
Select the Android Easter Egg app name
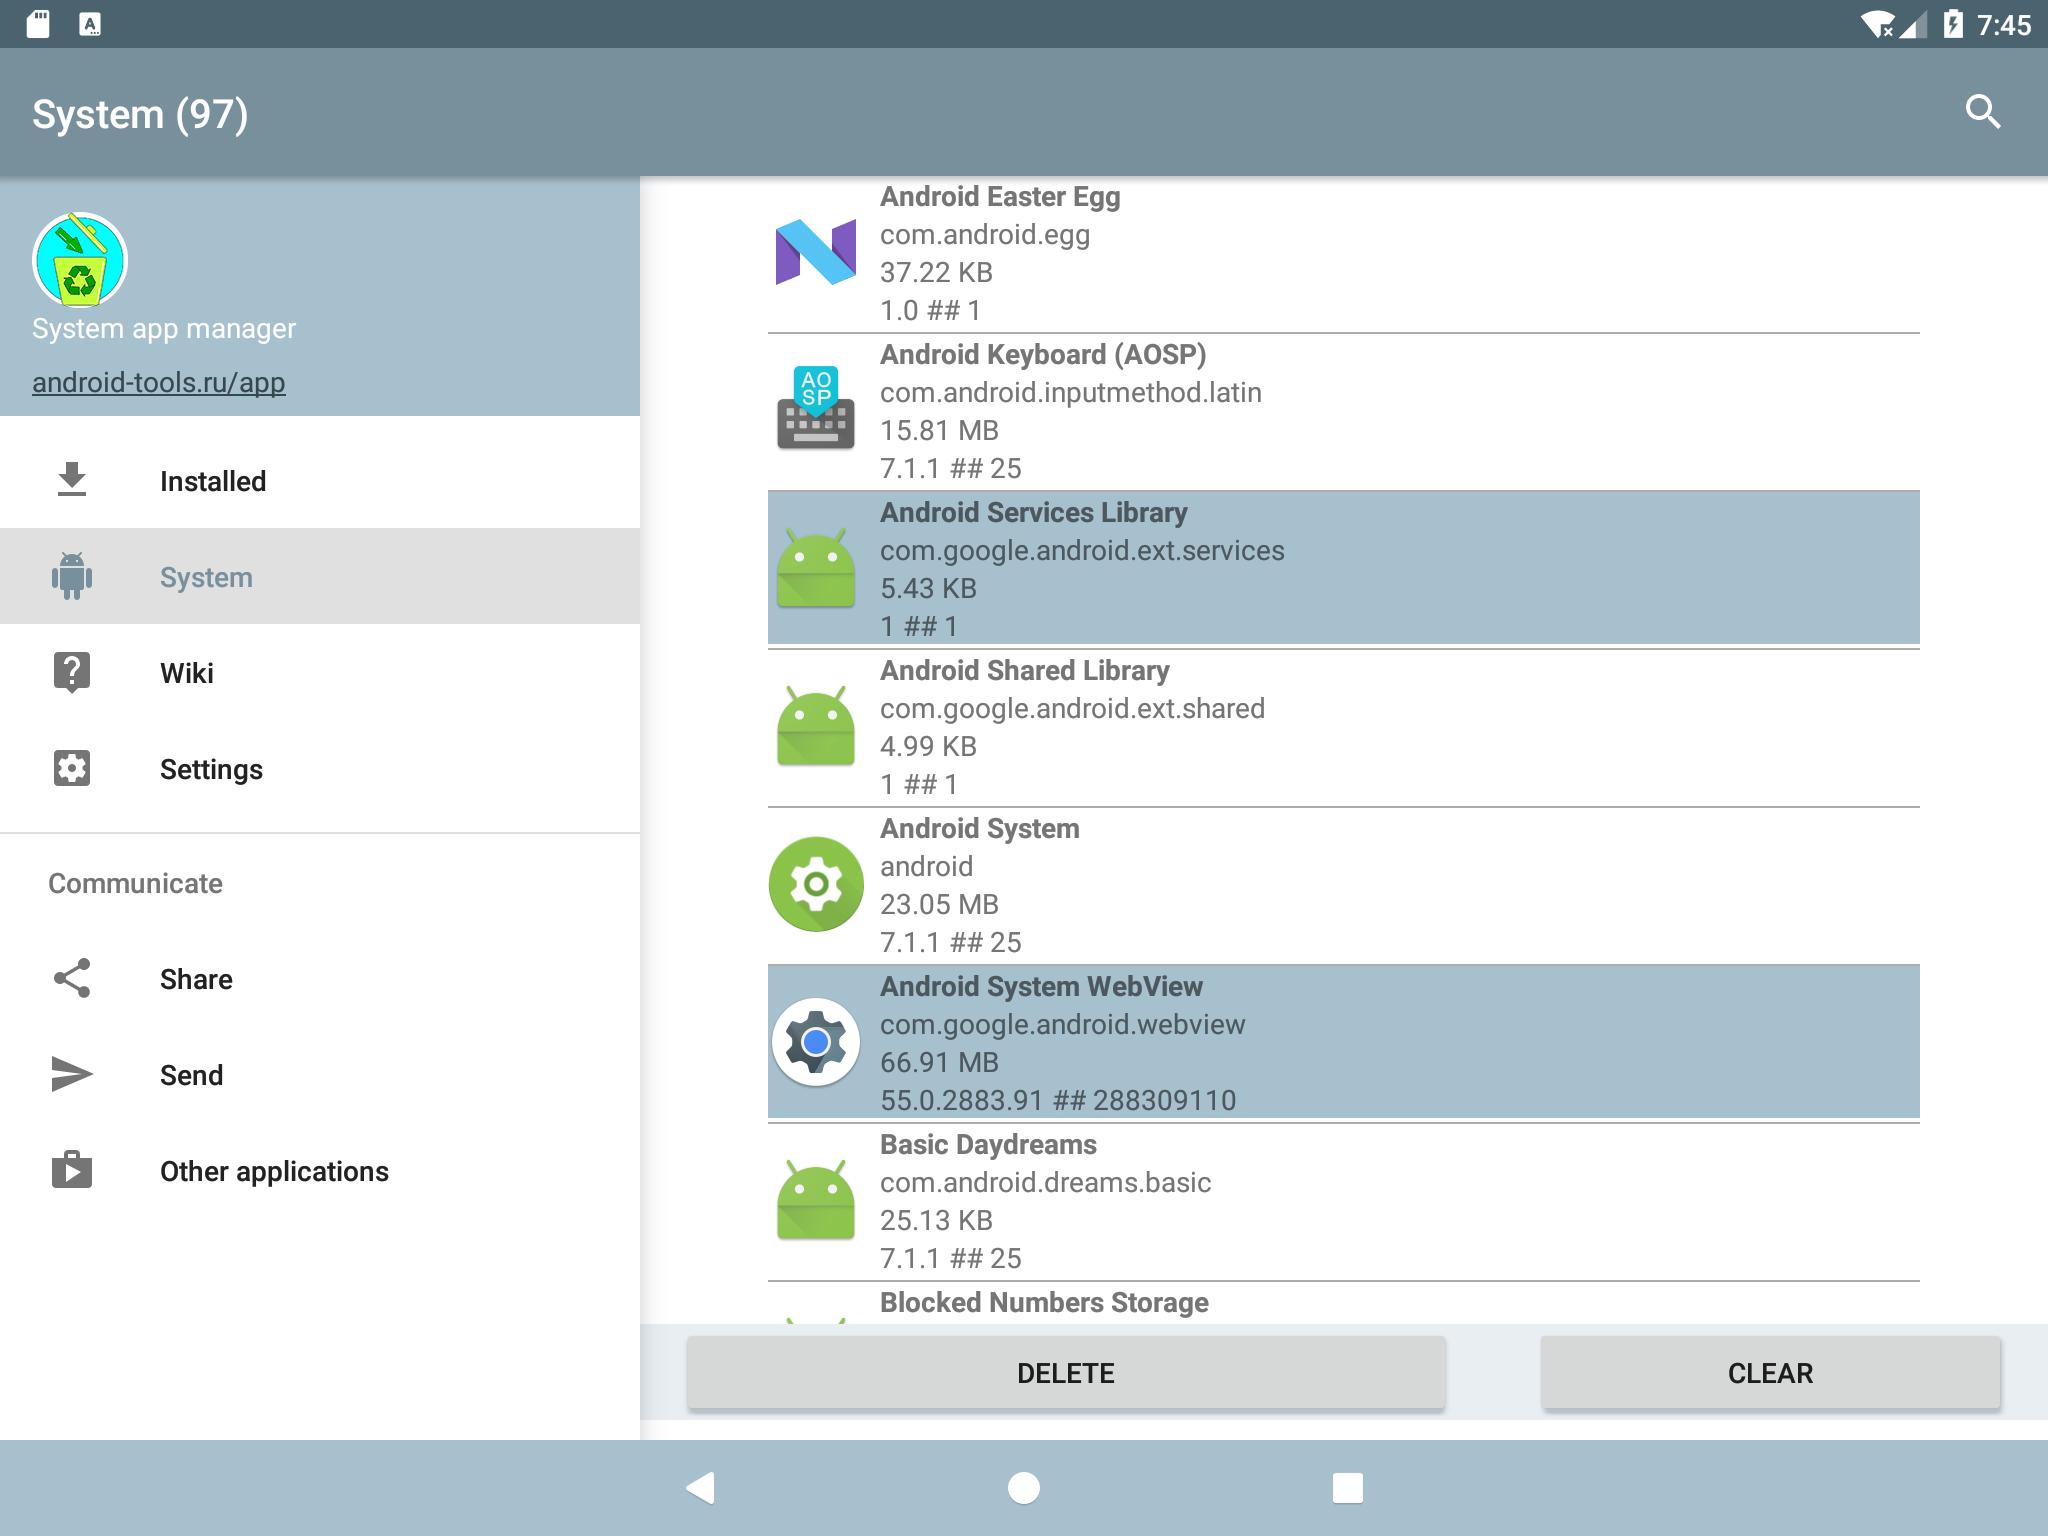click(x=1000, y=197)
